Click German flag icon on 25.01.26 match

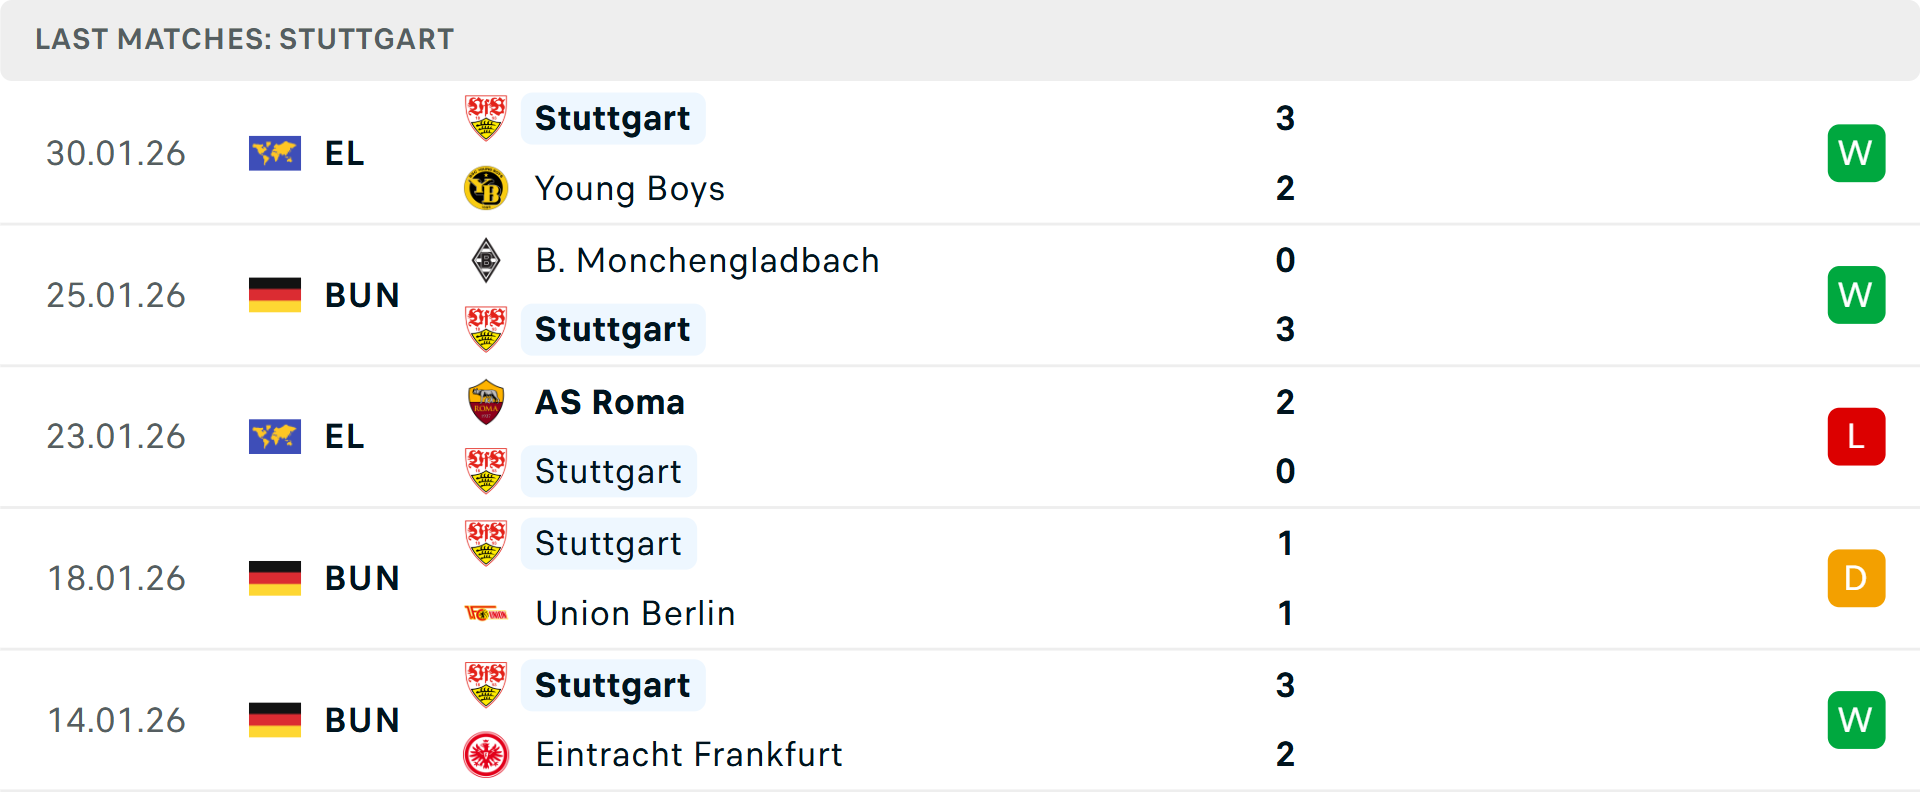pyautogui.click(x=275, y=295)
